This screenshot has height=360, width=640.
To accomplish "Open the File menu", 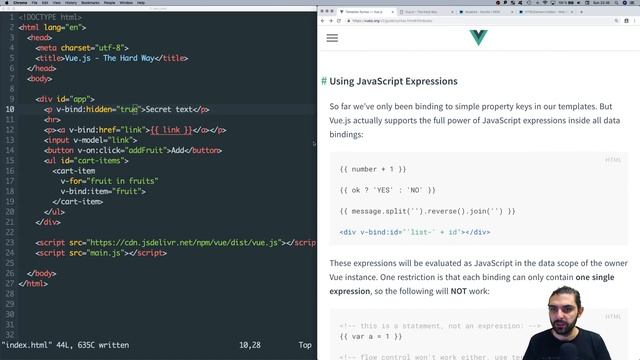I will [x=35, y=2].
